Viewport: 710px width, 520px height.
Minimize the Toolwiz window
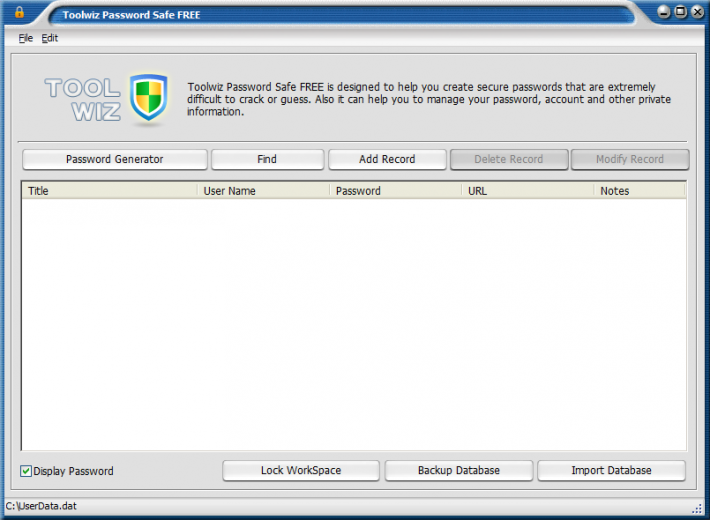tap(664, 12)
